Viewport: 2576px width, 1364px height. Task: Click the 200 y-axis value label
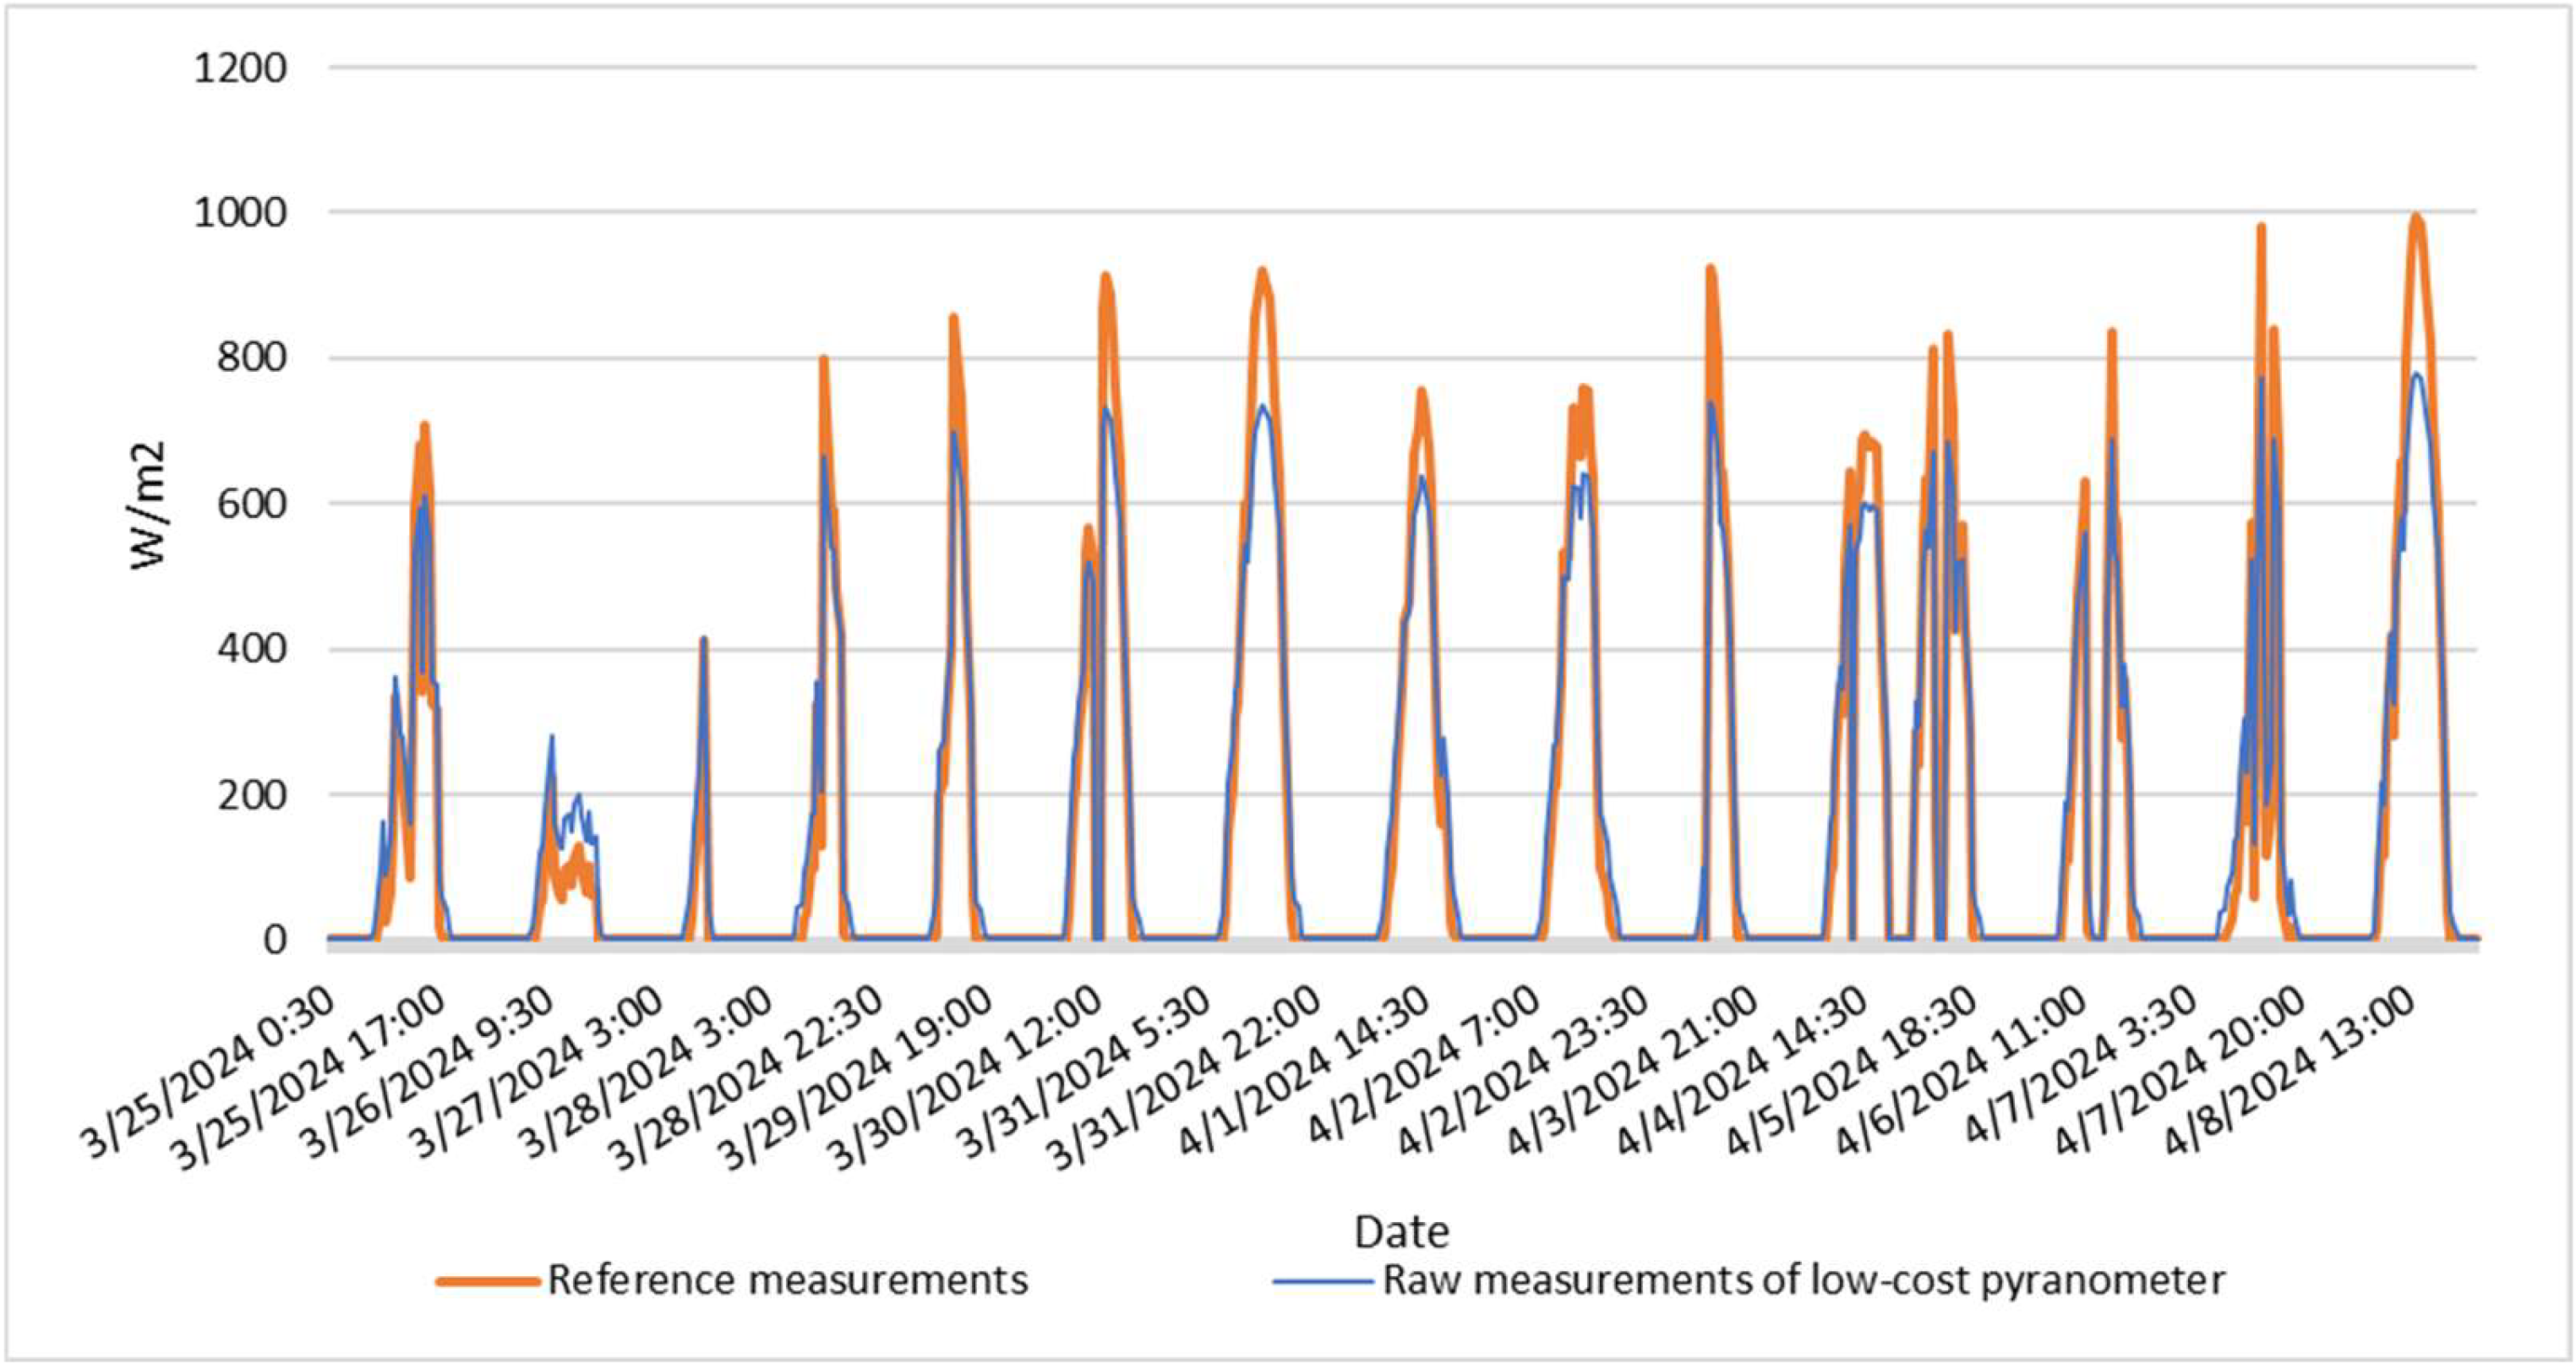(x=252, y=795)
